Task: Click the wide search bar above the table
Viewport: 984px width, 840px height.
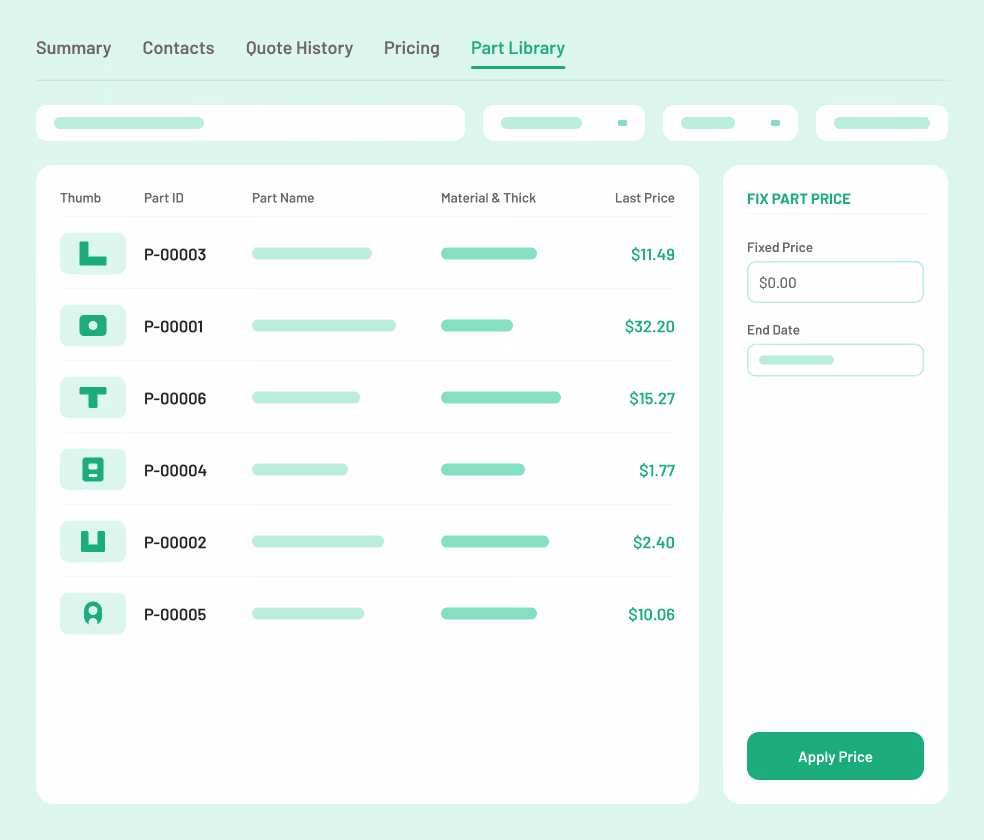Action: click(250, 123)
